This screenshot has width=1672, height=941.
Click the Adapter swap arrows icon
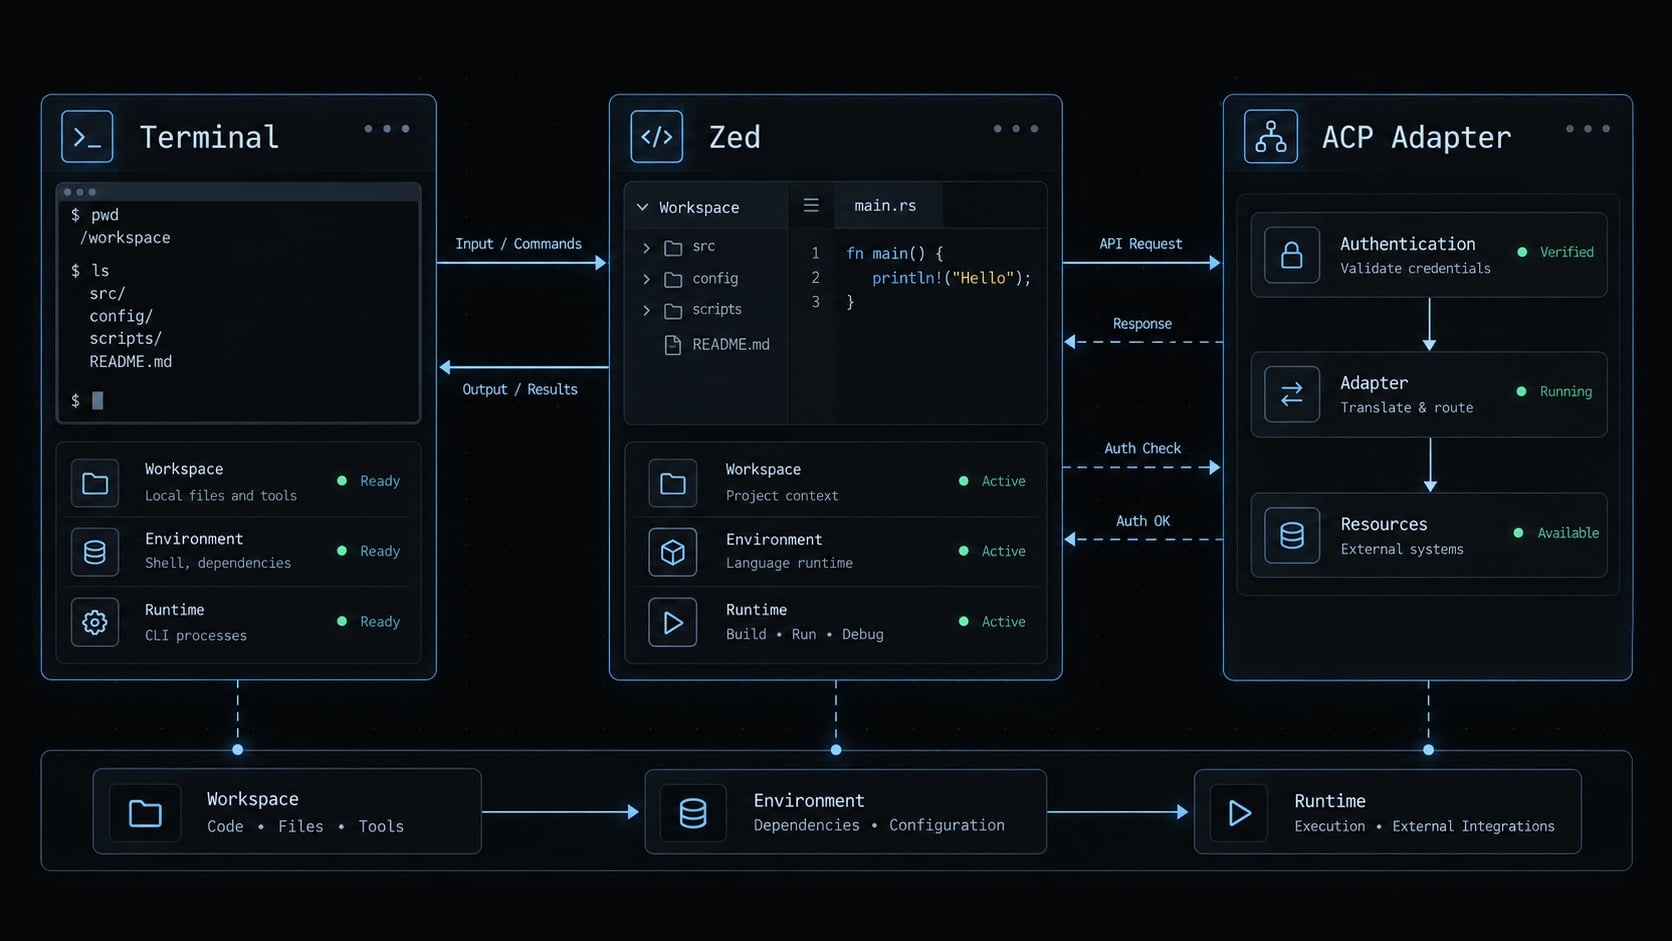1292,394
